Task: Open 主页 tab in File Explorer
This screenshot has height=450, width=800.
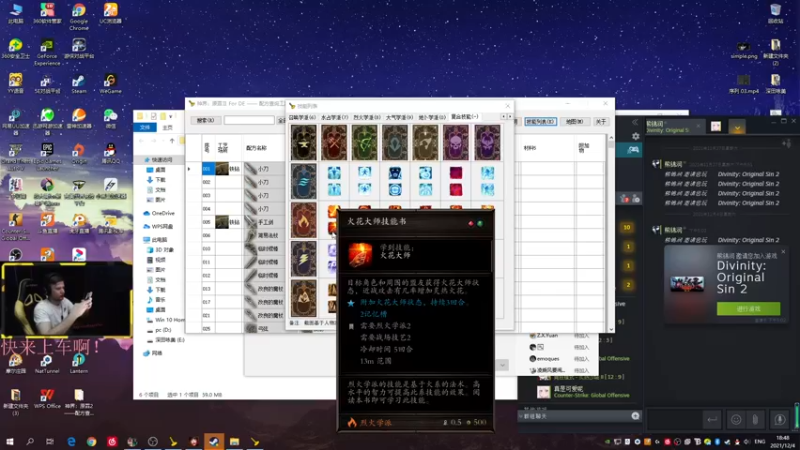Action: (167, 127)
